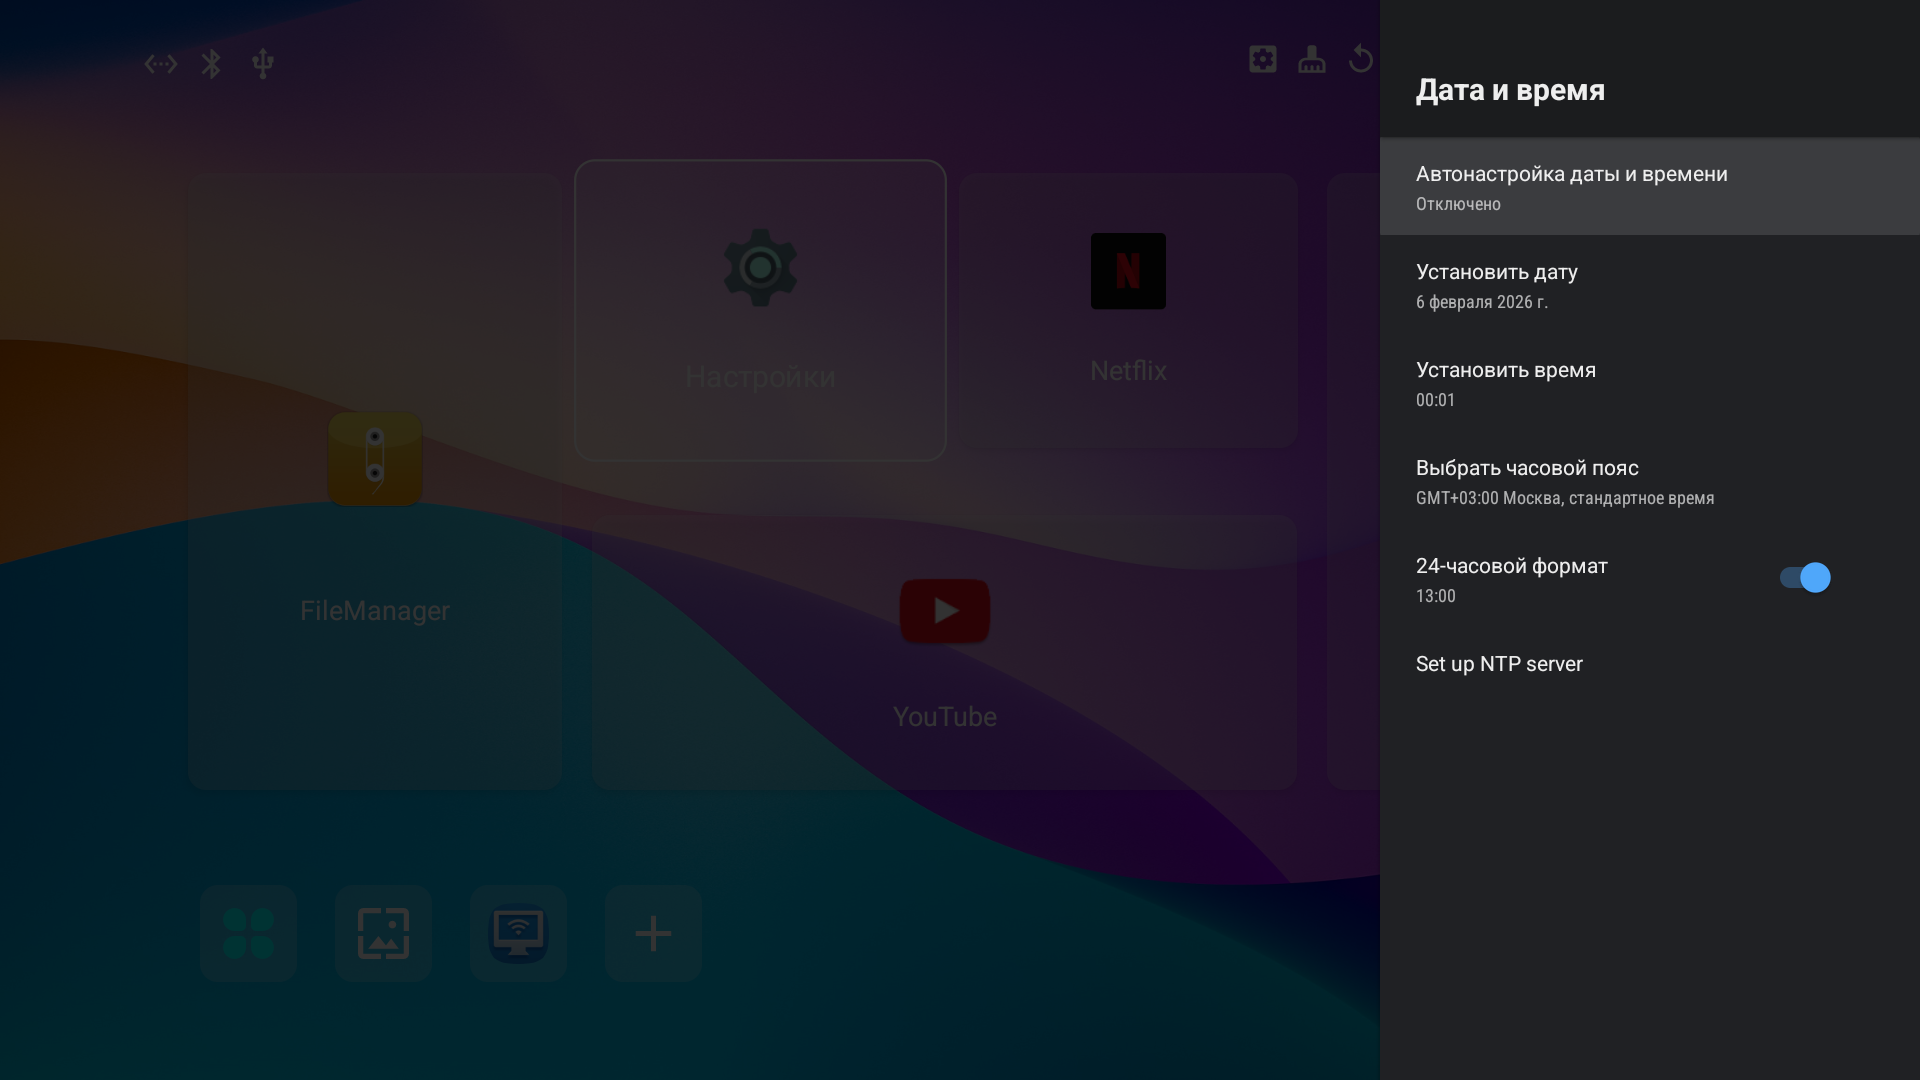Image resolution: width=1920 pixels, height=1080 pixels.
Task: Click the Bluetooth status icon
Action: [211, 64]
